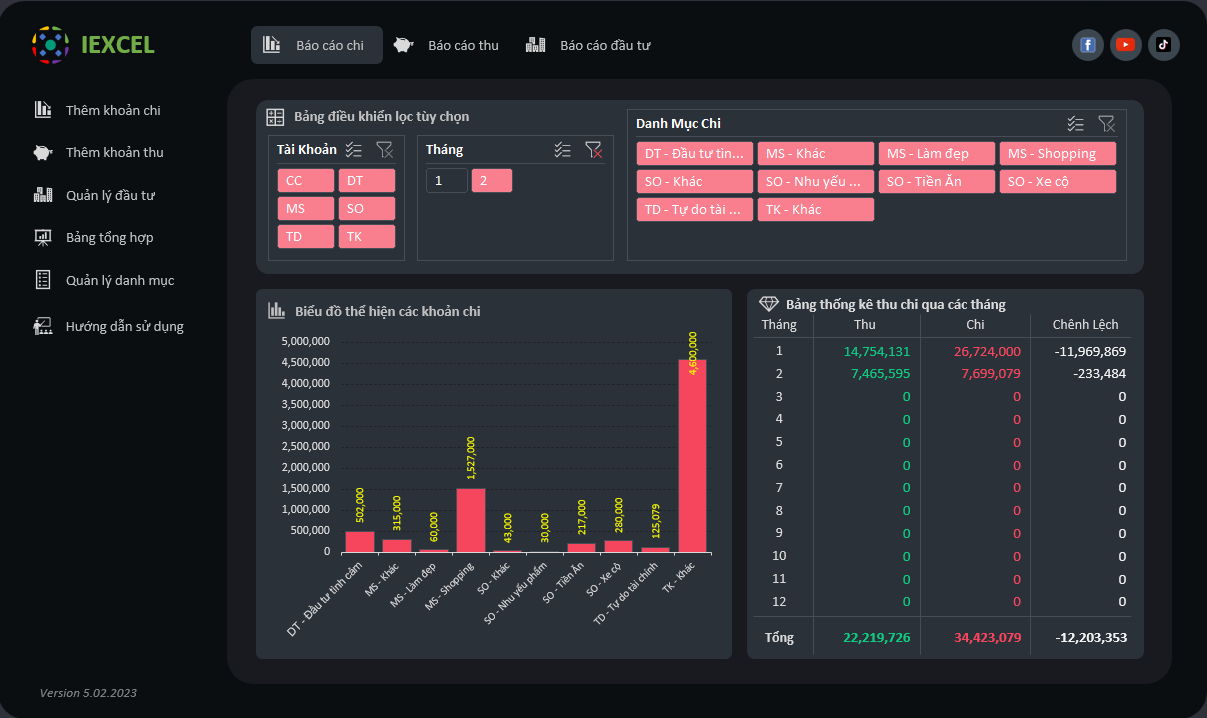This screenshot has height=718, width=1207.
Task: Click the Thêm khoản chi sidebar icon
Action: [x=43, y=110]
